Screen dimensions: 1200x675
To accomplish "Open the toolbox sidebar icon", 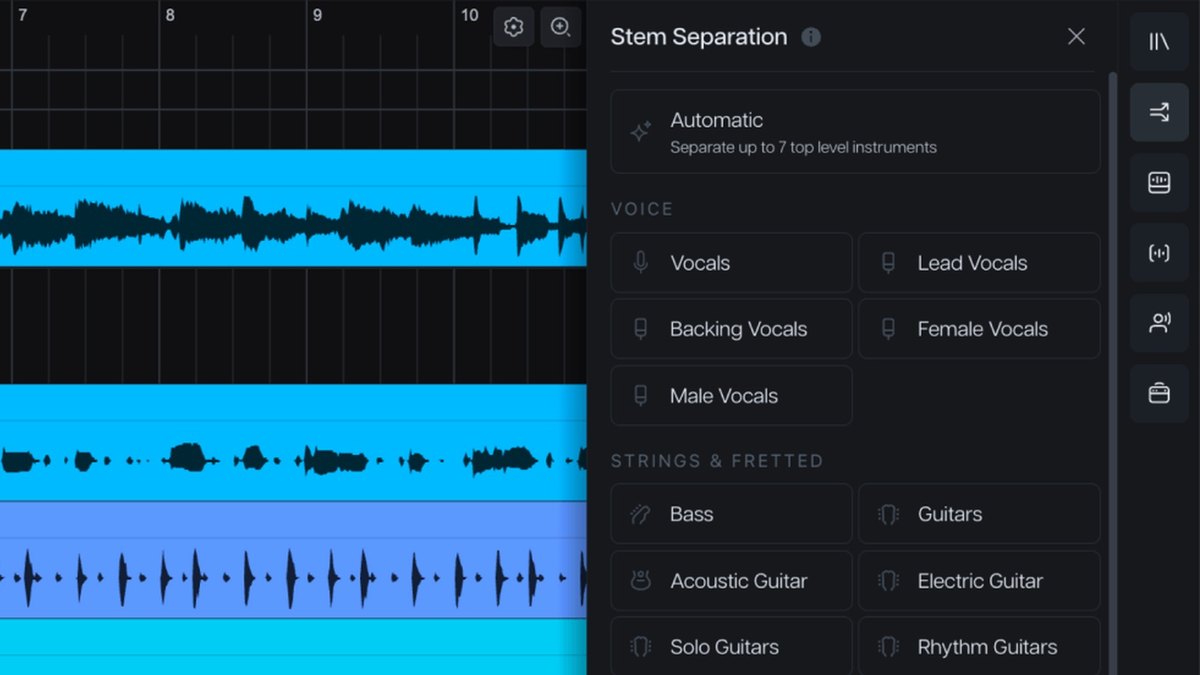I will [1159, 393].
